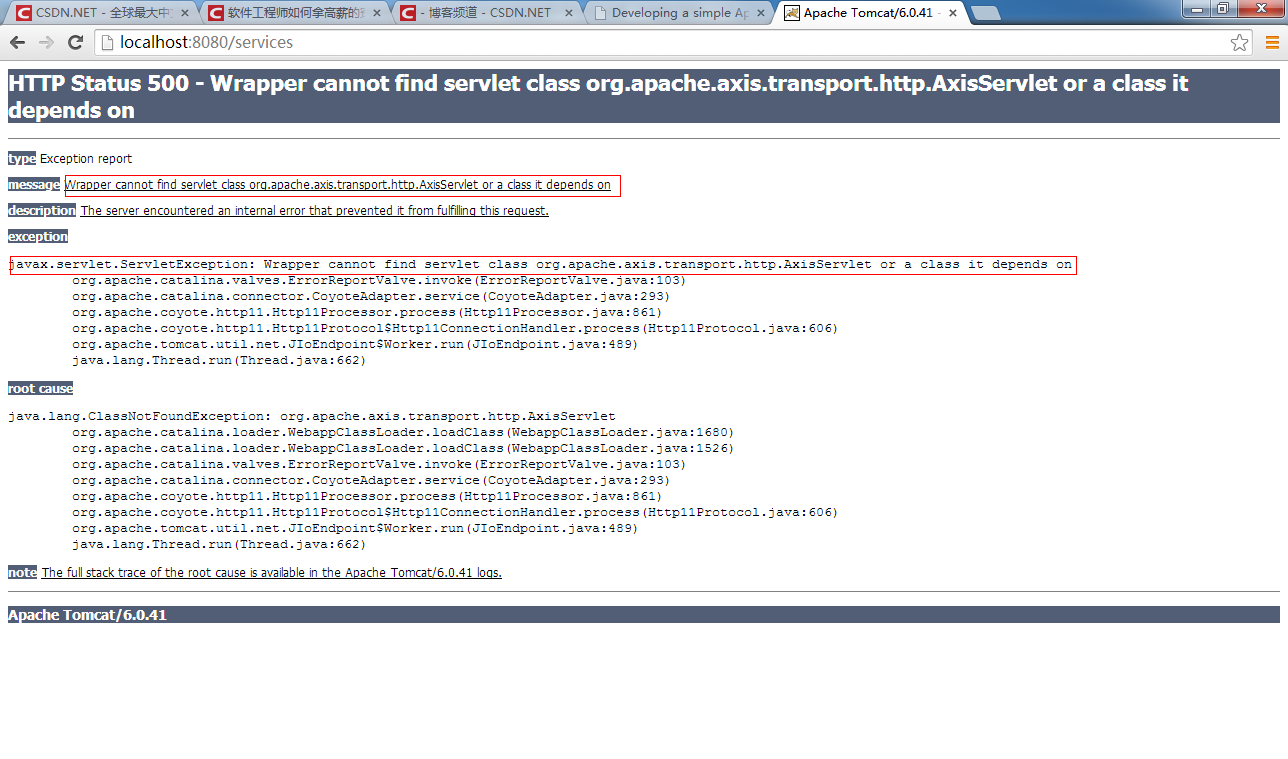Maximize the Chrome window
The width and height of the screenshot is (1288, 759).
coord(1224,8)
